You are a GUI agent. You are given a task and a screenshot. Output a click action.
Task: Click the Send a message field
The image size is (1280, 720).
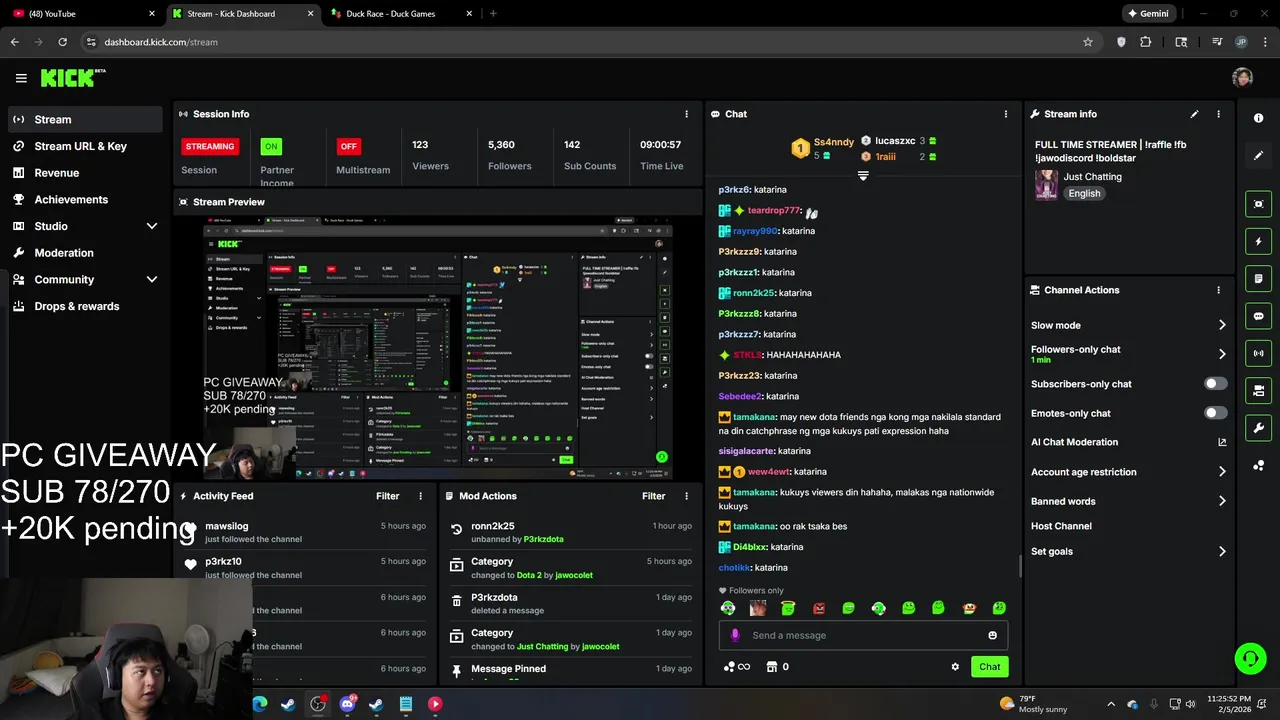(x=863, y=635)
